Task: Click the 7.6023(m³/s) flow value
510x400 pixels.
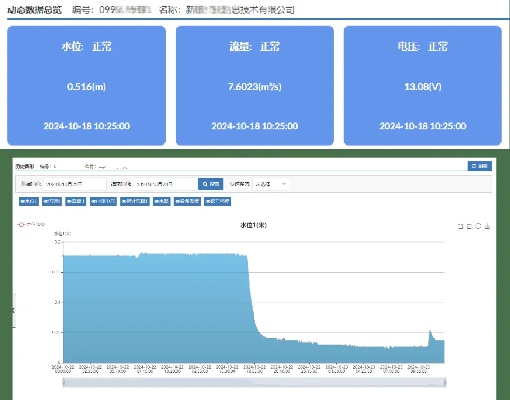Action: (255, 87)
